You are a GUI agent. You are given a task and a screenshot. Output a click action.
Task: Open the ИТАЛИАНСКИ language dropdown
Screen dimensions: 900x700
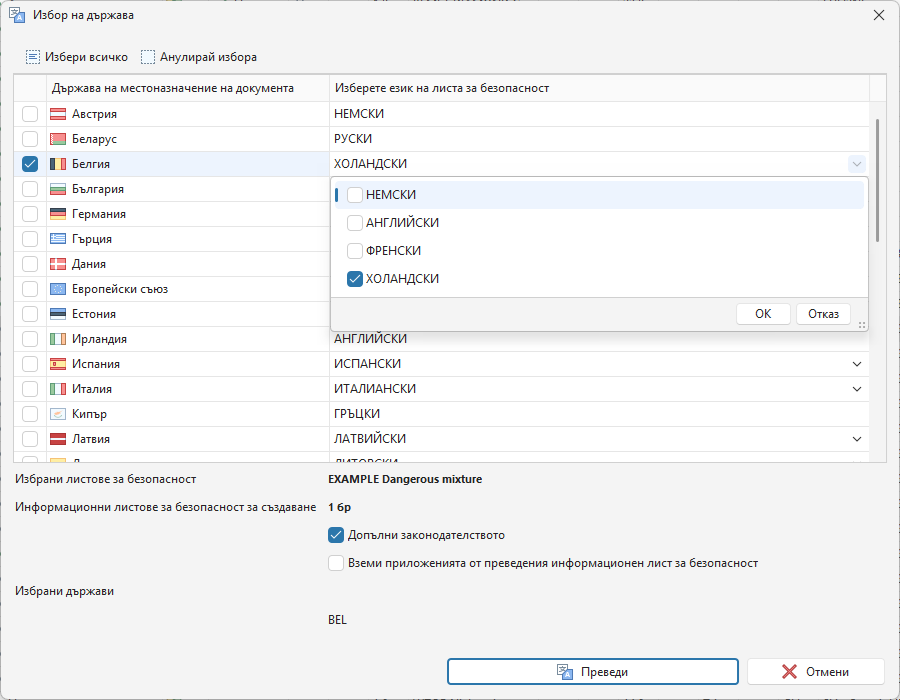click(x=856, y=389)
